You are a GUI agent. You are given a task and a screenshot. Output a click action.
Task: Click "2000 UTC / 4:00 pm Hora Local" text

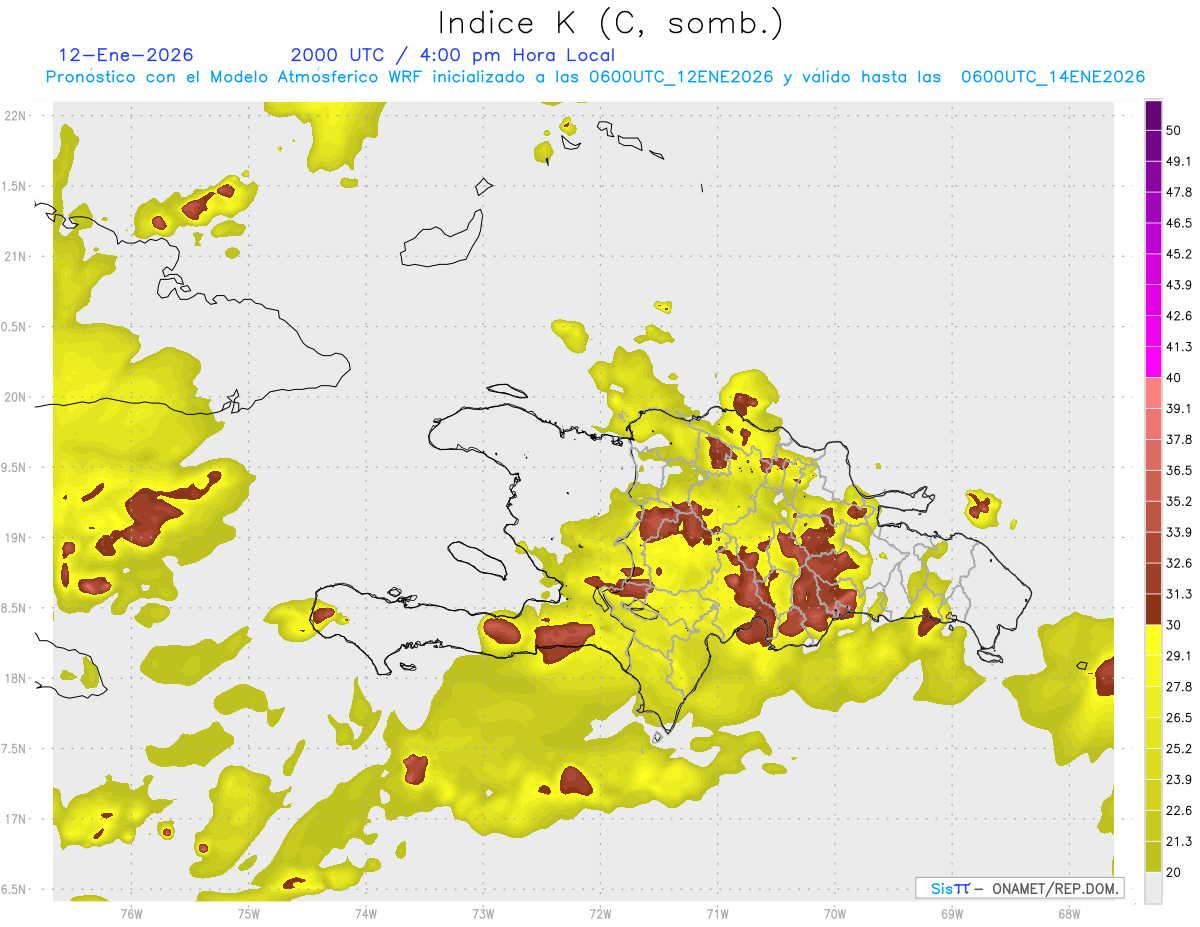[453, 55]
